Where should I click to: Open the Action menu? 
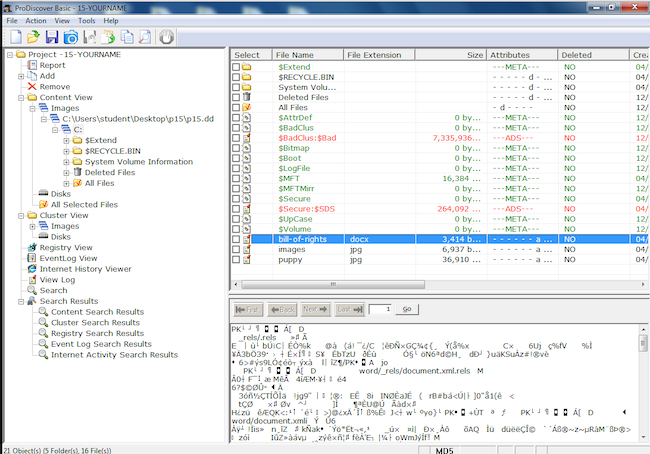[x=36, y=20]
